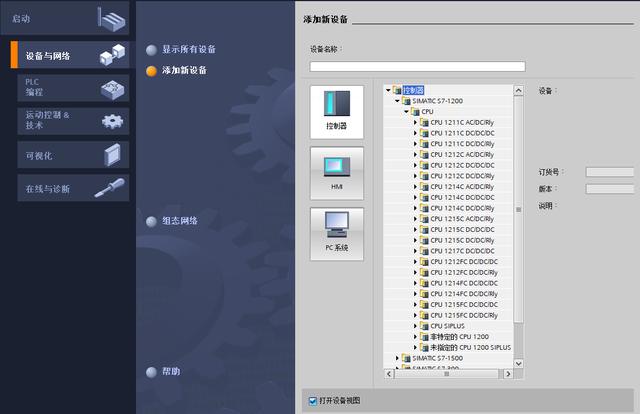This screenshot has height=414, width=640.
Task: Expand the 非特定的 CPU 1200 node
Action: click(x=415, y=337)
